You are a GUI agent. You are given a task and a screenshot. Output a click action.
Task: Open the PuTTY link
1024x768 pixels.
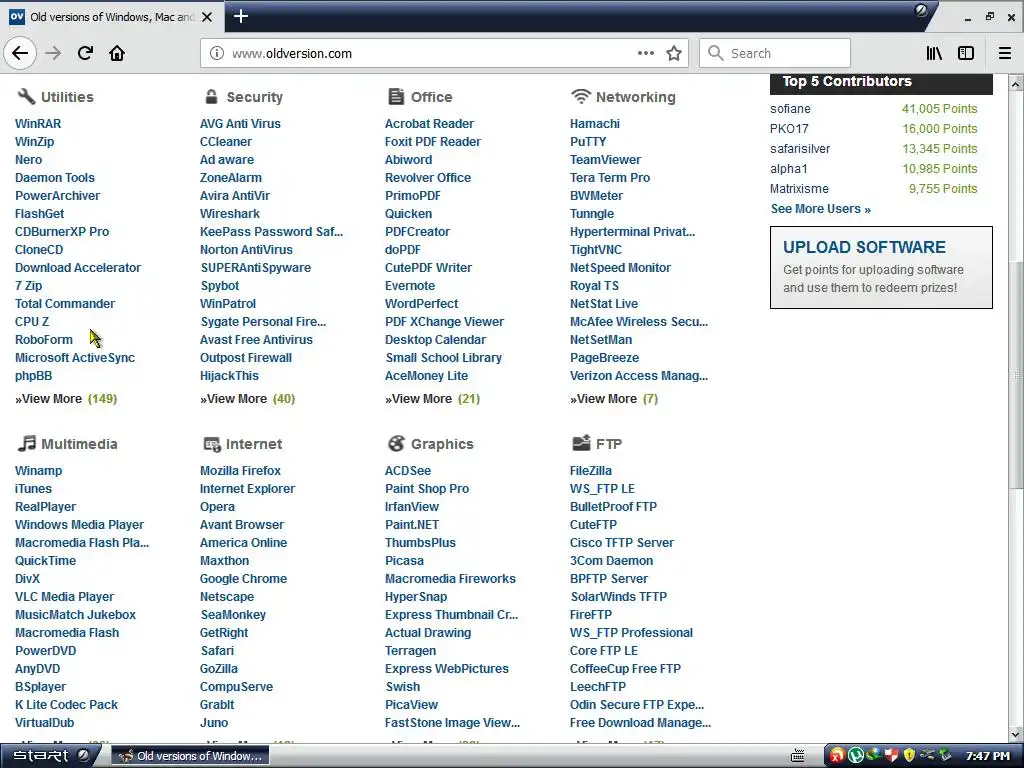(x=588, y=142)
